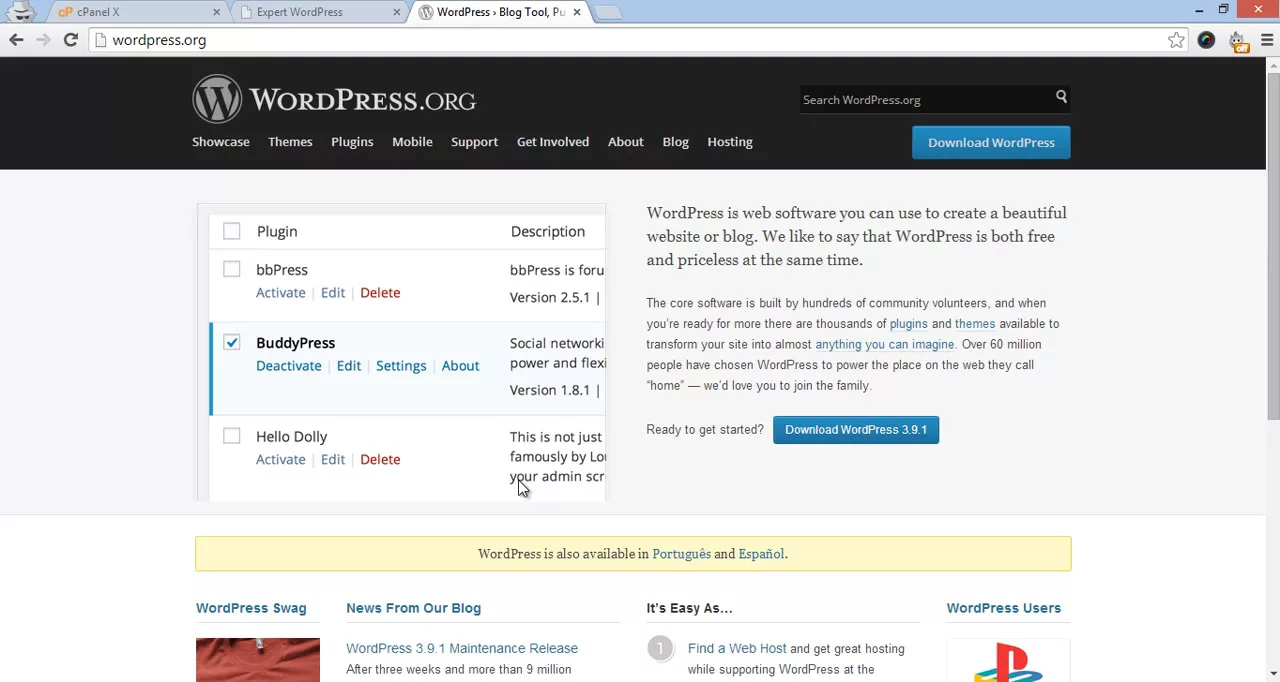Click the WordPress Users heading

tap(1003, 608)
